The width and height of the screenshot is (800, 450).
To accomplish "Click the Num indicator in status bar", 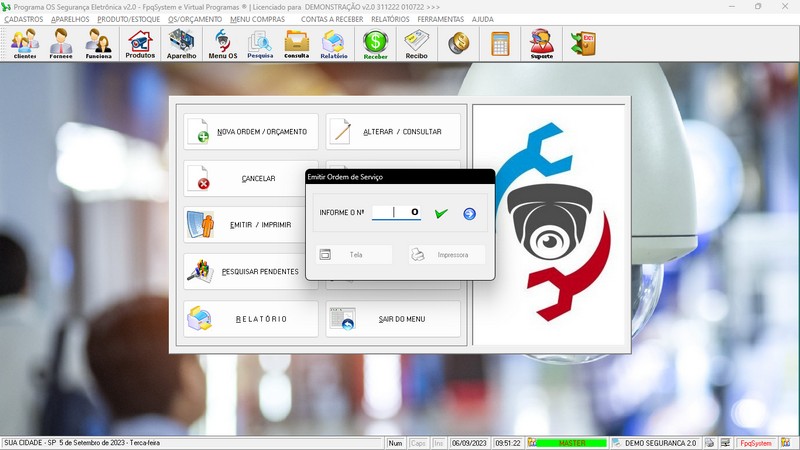I will click(395, 443).
